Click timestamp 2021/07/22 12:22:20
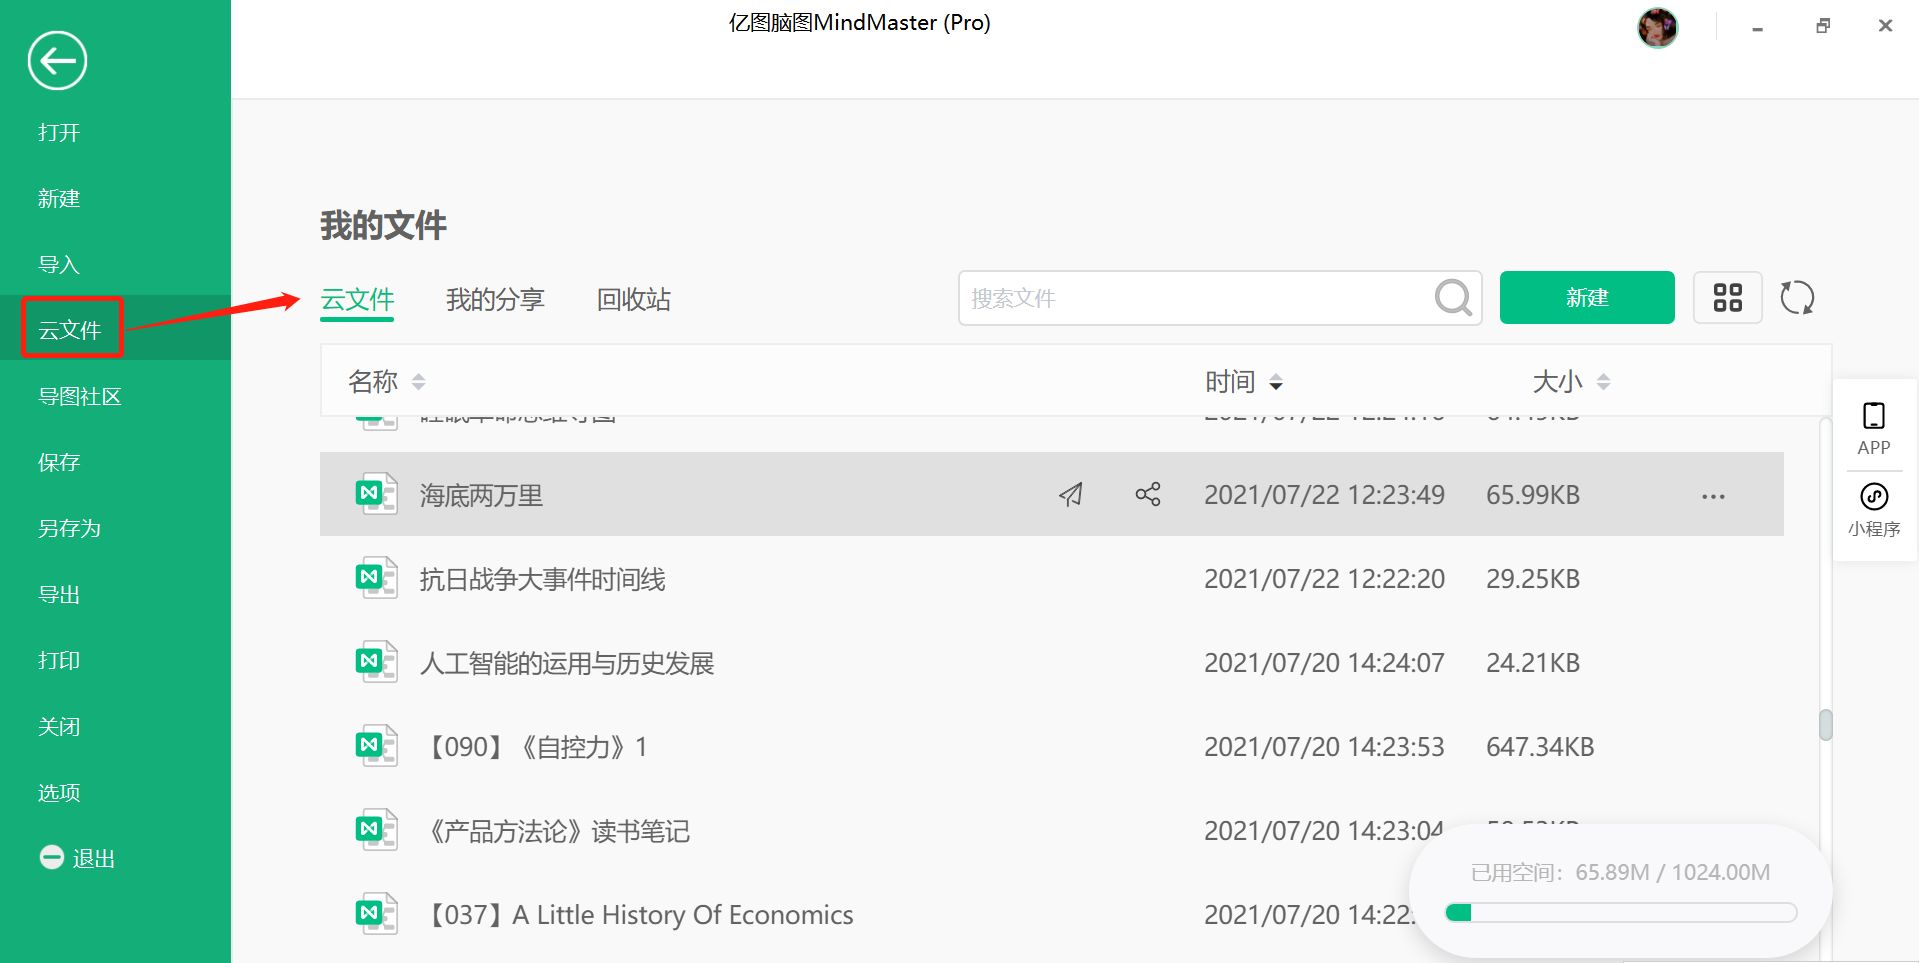This screenshot has height=963, width=1919. (1324, 579)
